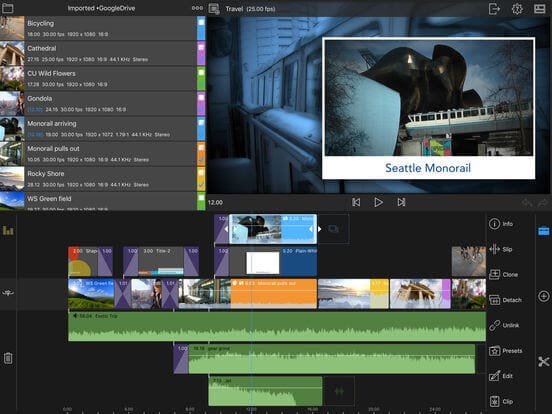Split the clip with scissors icon
Image resolution: width=552 pixels, height=414 pixels.
tap(544, 362)
